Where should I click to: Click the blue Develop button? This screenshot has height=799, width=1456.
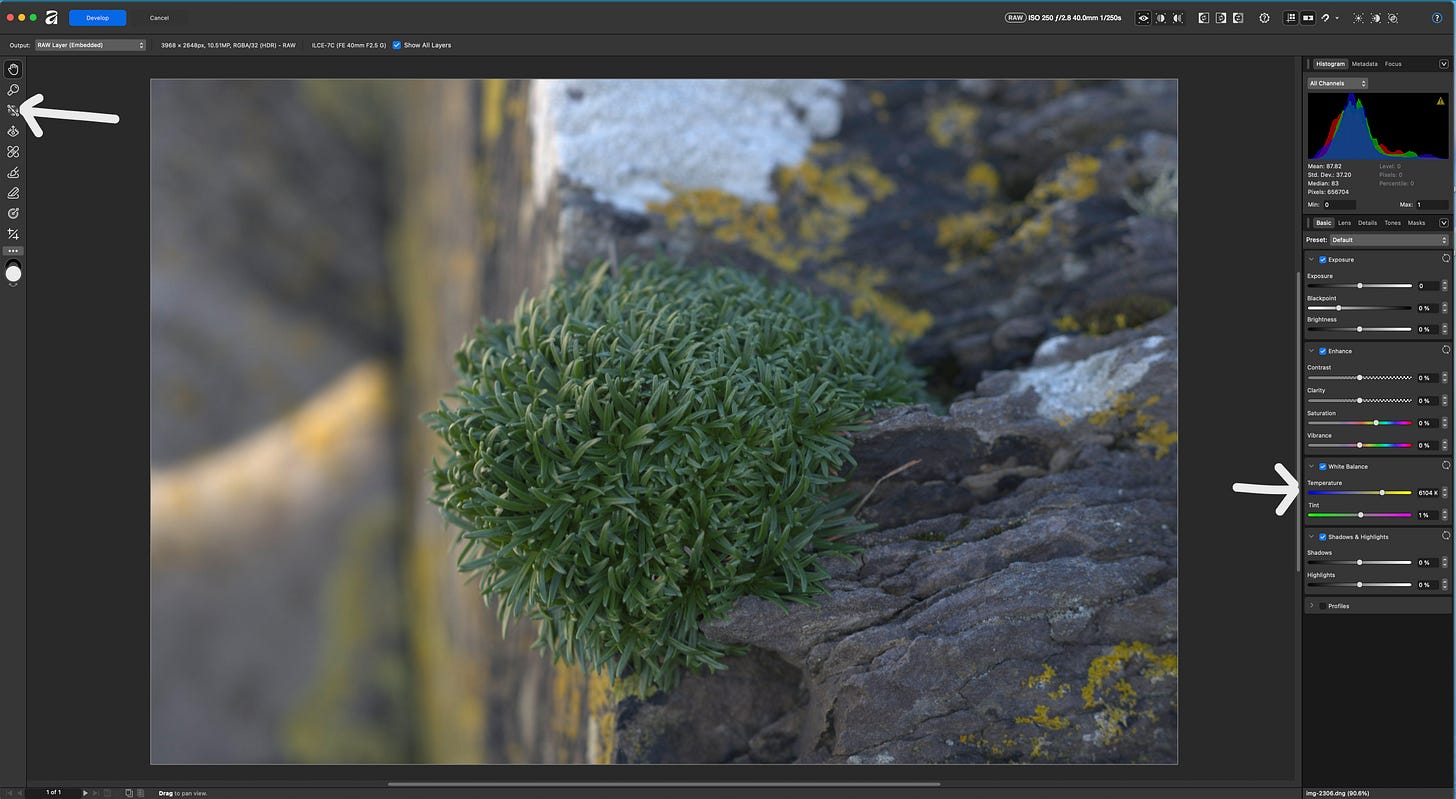point(98,18)
